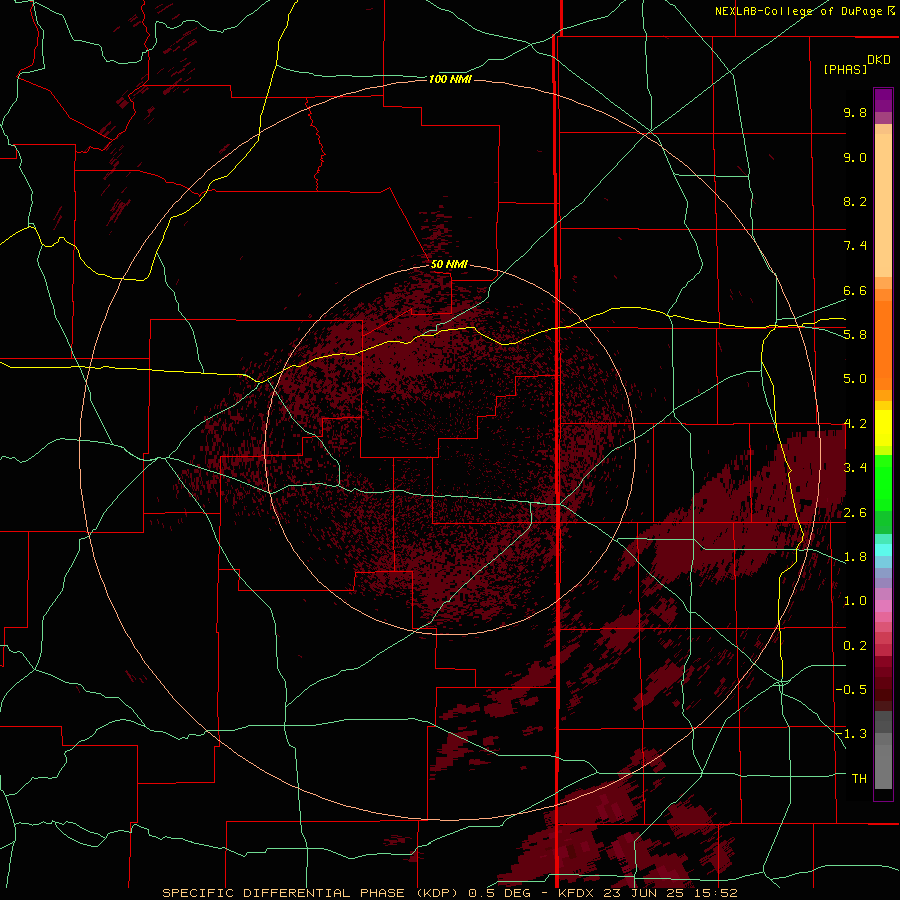The width and height of the screenshot is (900, 900).
Task: Click the 50 NMI range ring label
Action: click(449, 264)
